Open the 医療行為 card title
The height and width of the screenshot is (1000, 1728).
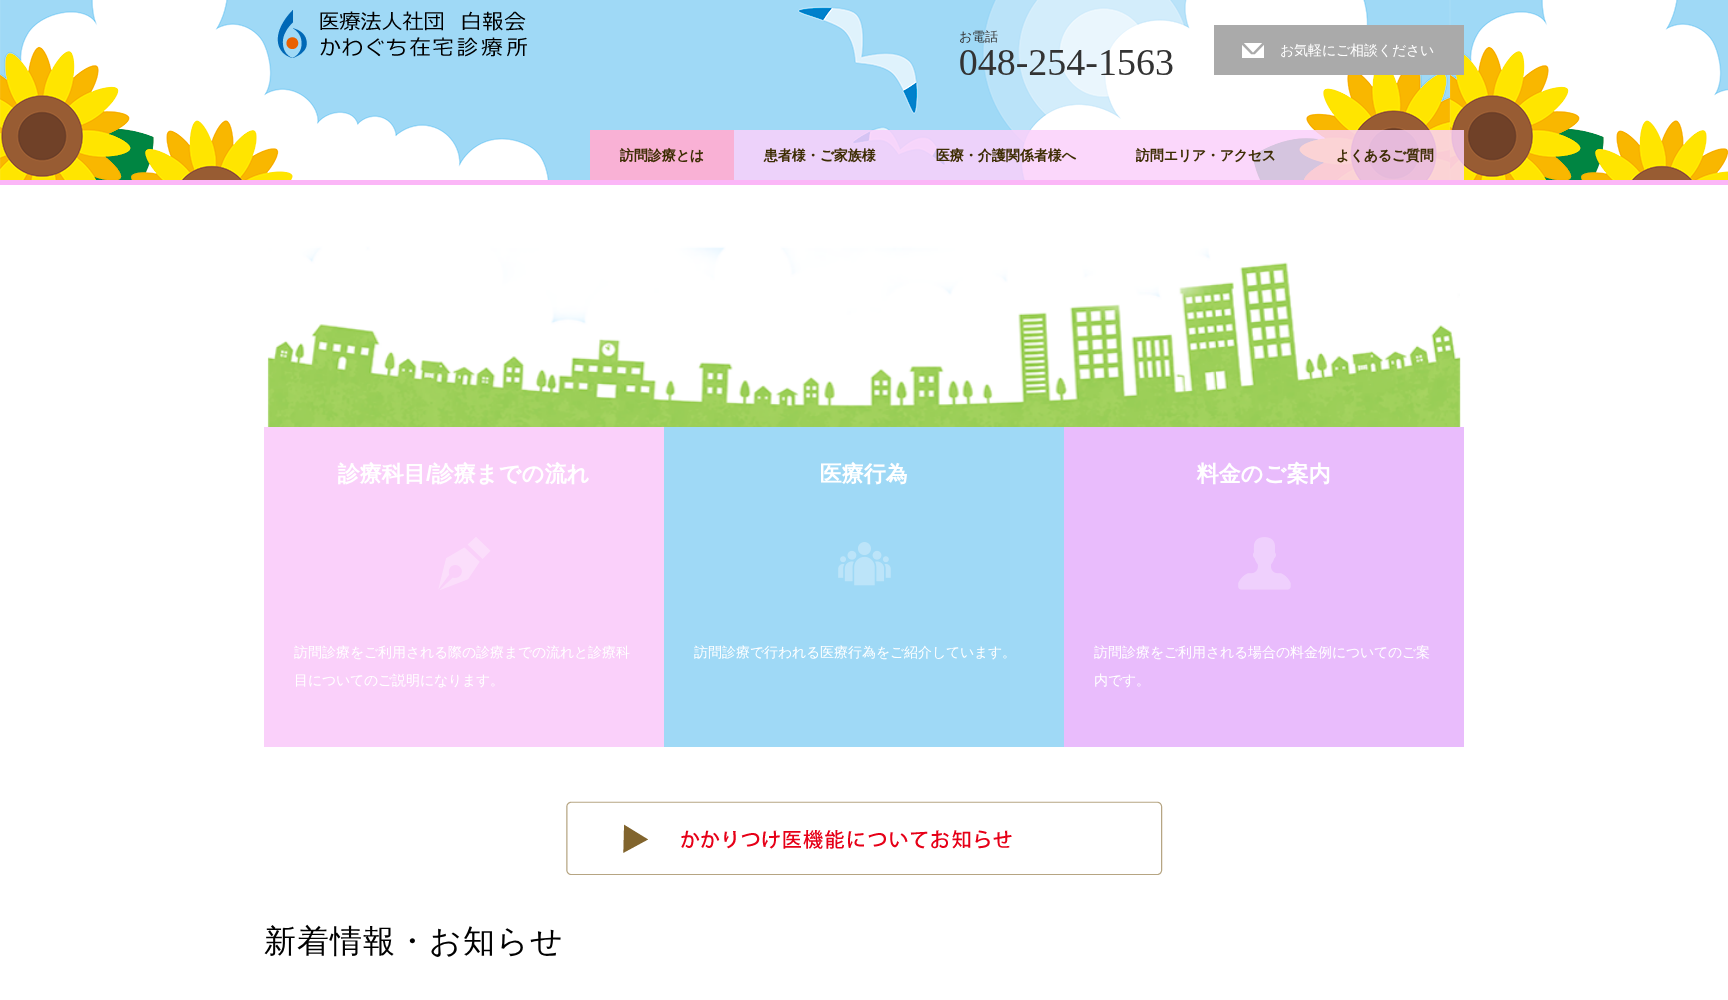(863, 474)
